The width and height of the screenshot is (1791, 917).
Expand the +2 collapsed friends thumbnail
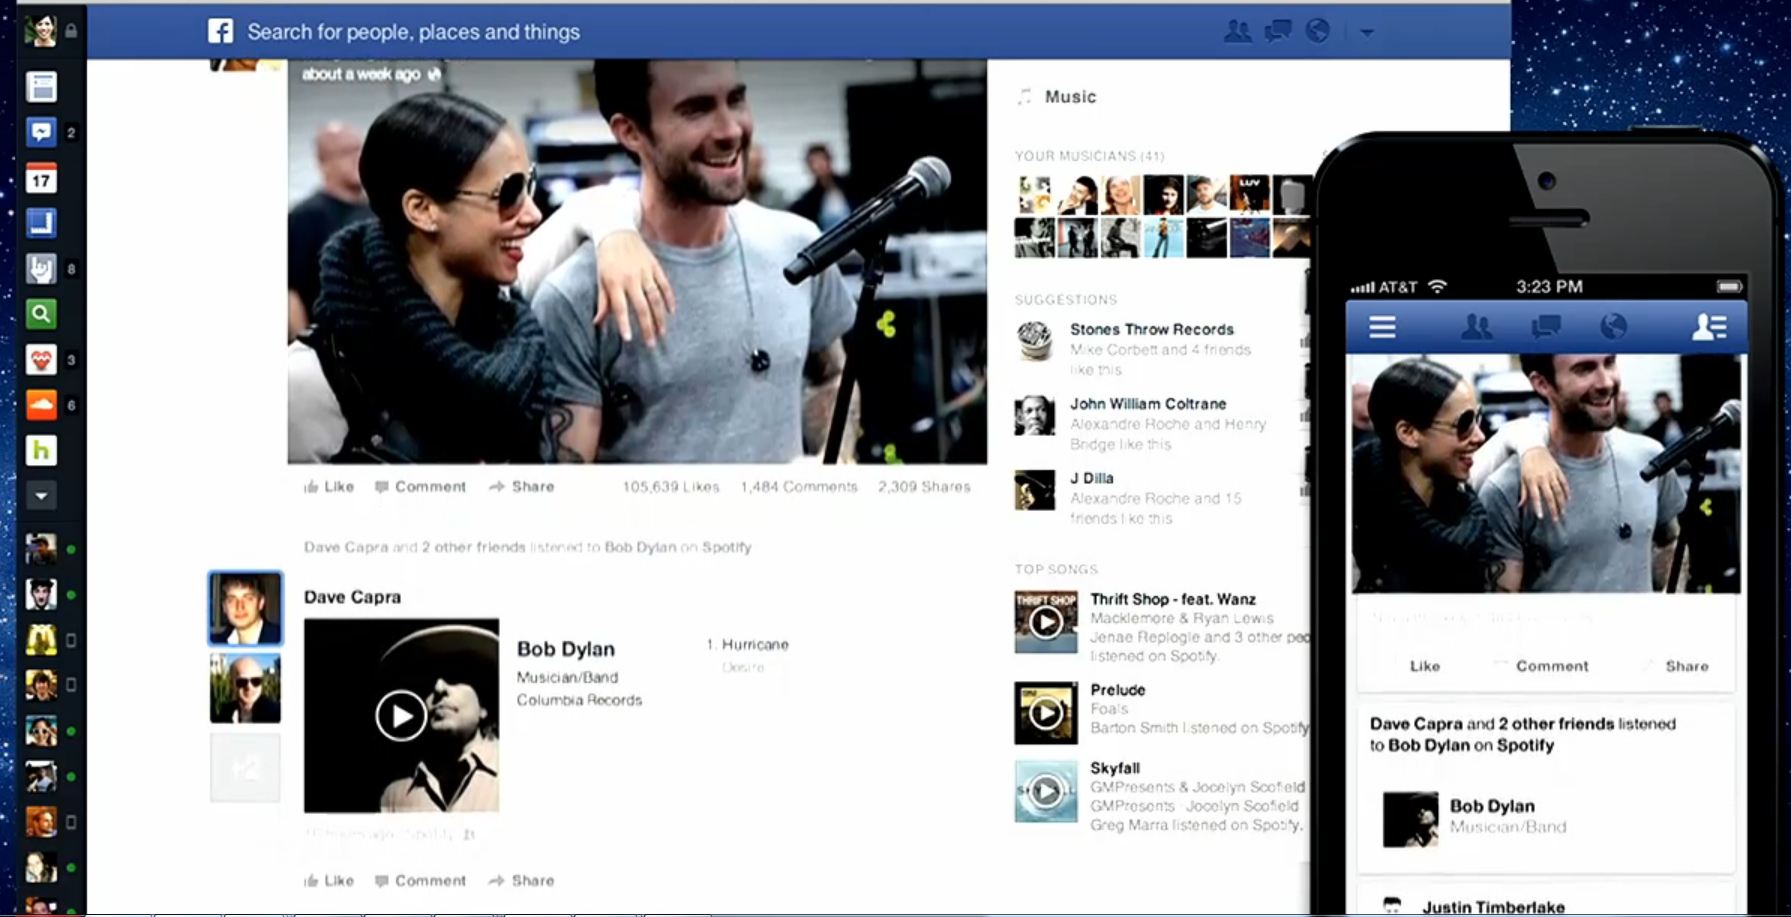coord(245,769)
